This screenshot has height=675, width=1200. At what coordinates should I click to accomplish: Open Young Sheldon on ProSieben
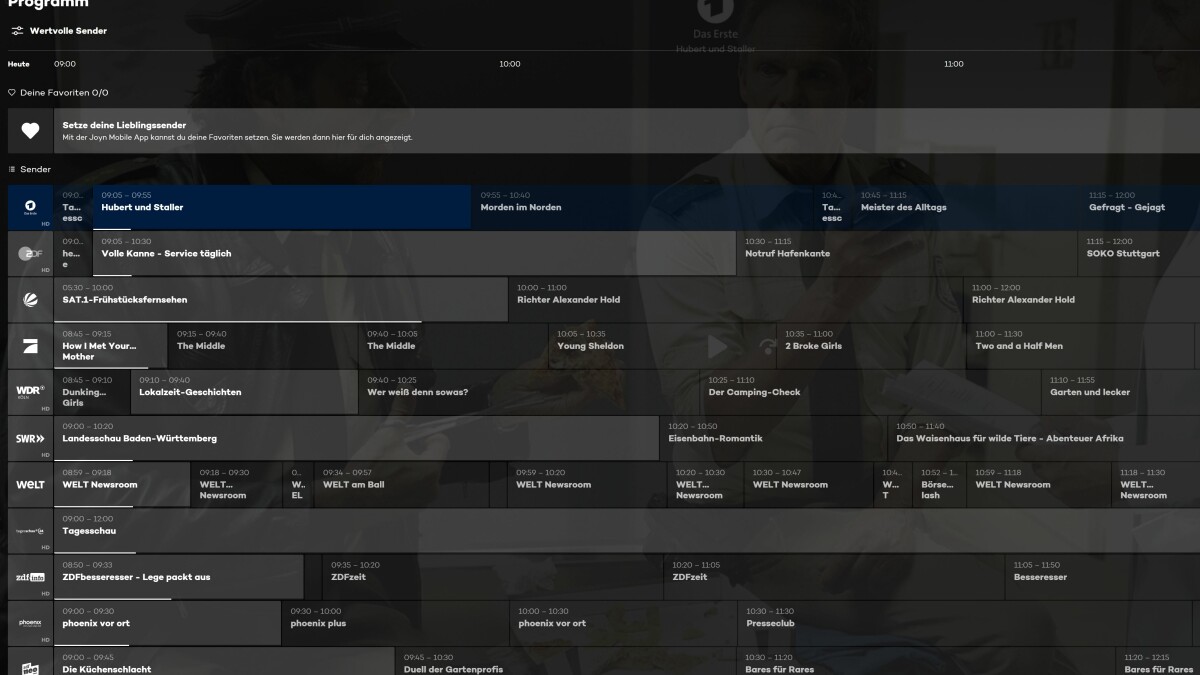point(661,346)
